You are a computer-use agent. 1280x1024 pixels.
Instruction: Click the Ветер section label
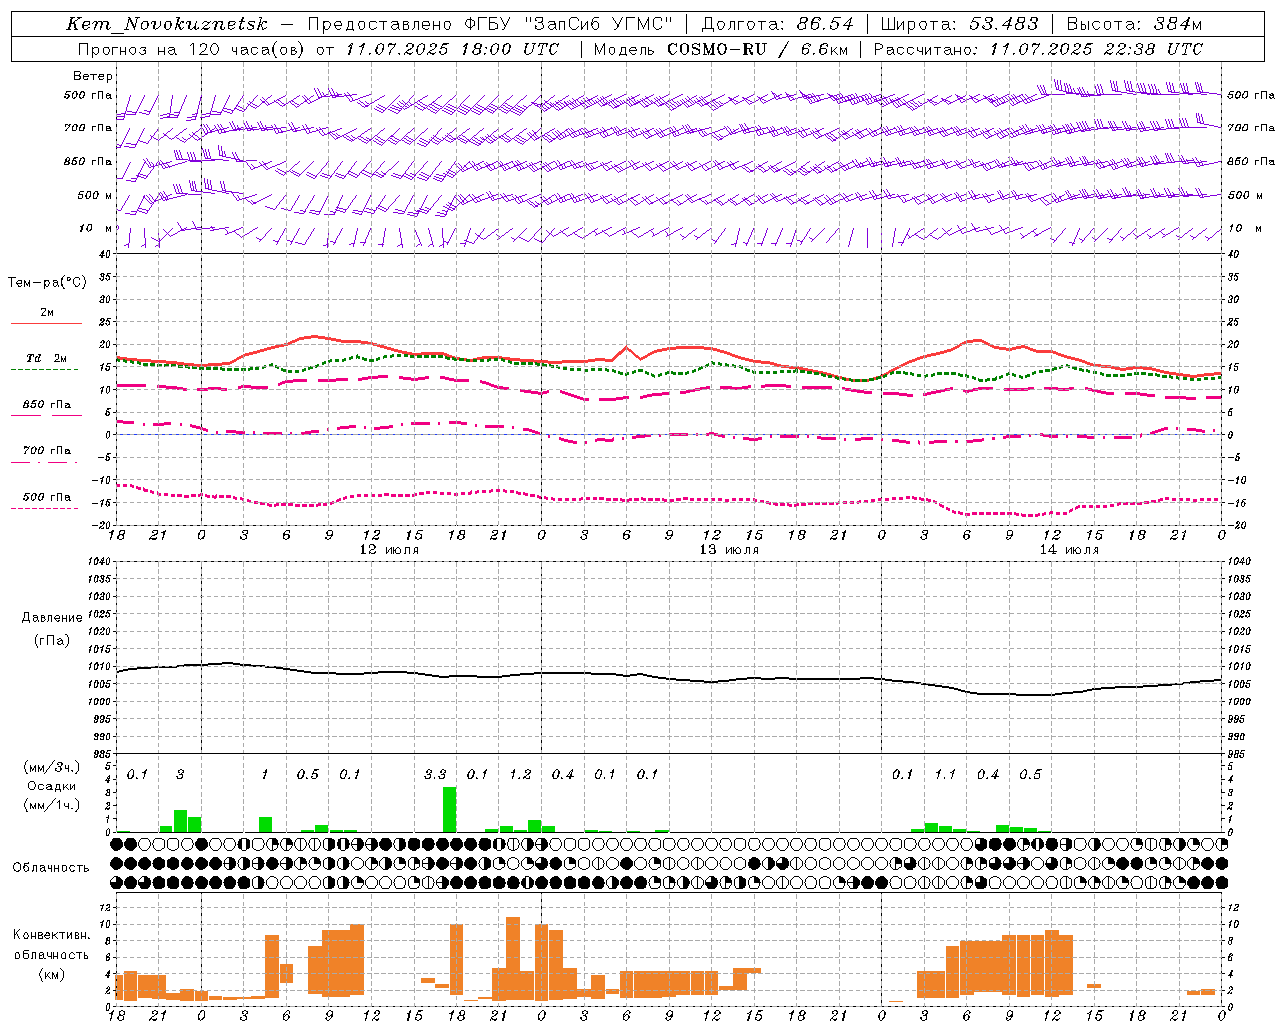[93, 76]
